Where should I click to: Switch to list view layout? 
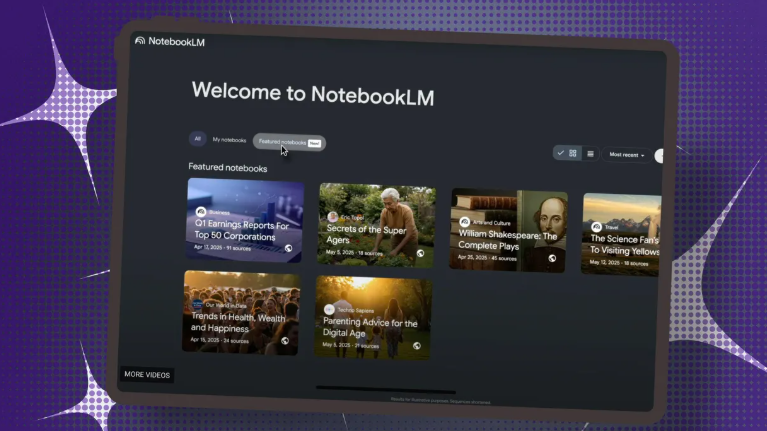[x=590, y=154]
